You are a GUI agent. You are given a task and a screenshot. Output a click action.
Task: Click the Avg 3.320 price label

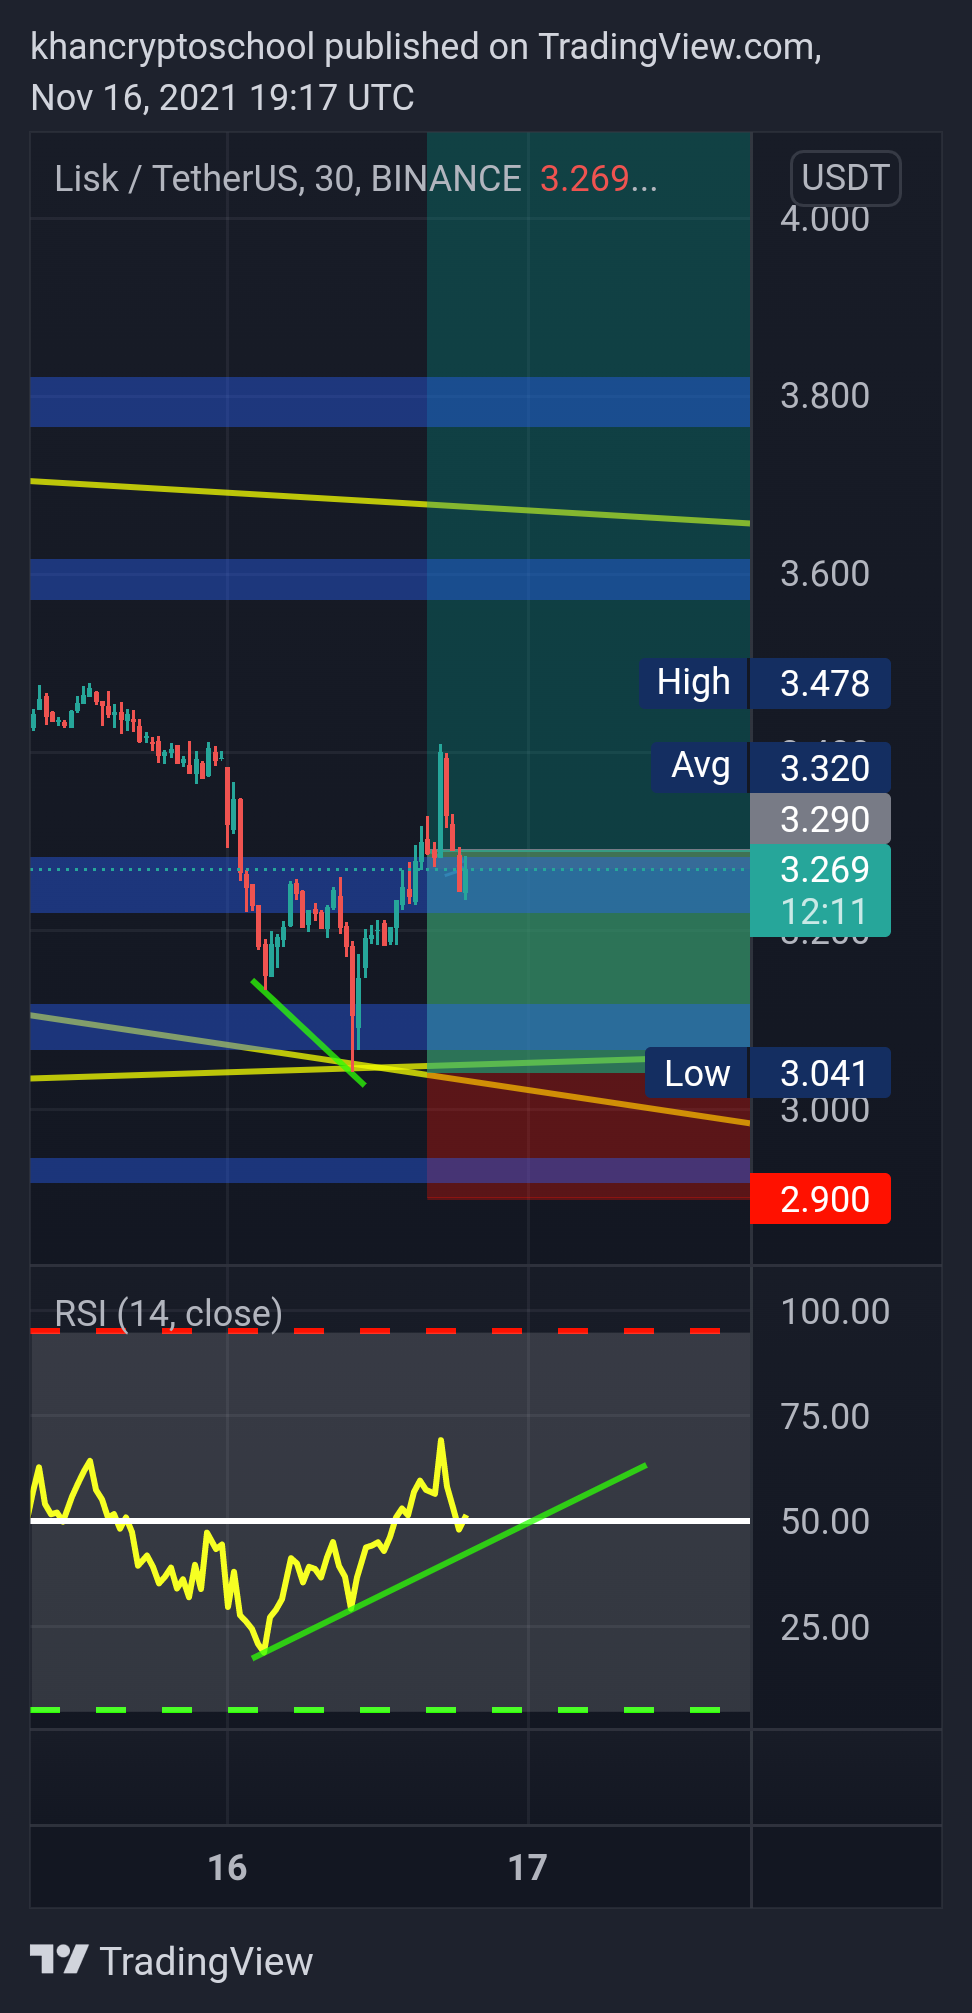tap(771, 768)
